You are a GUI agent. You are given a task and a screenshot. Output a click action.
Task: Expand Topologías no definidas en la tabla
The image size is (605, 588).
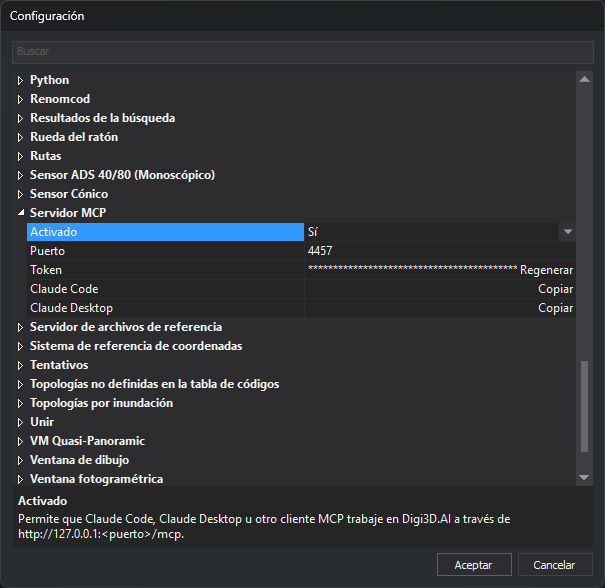(20, 385)
